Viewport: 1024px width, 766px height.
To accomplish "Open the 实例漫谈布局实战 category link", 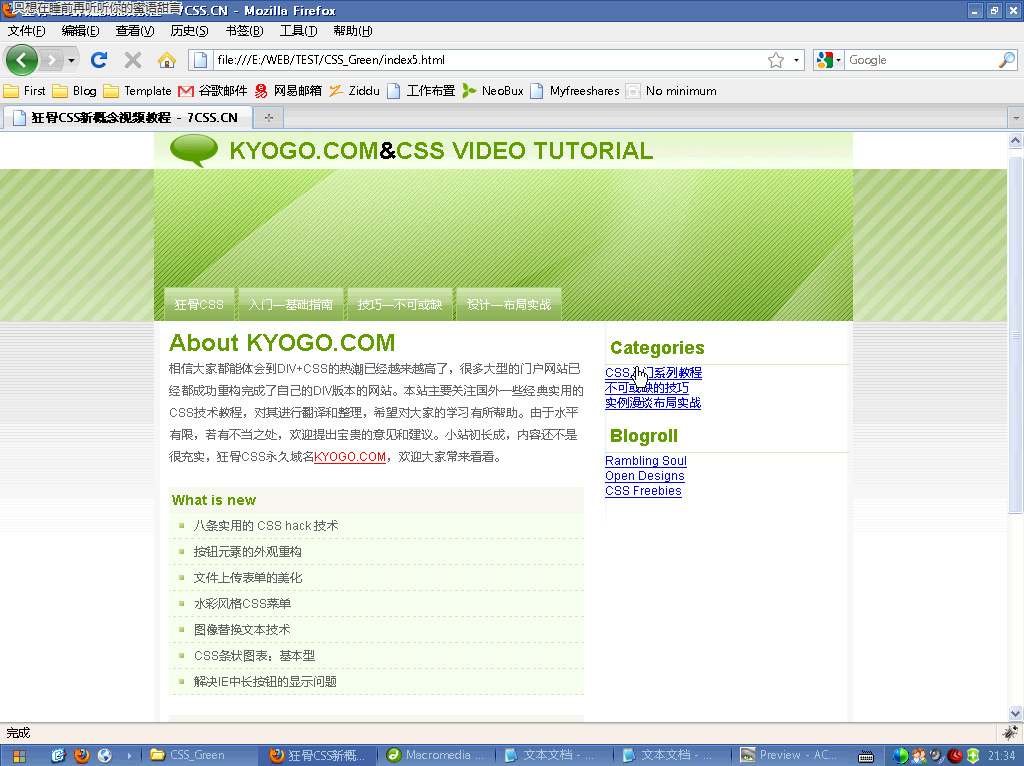I will (653, 402).
